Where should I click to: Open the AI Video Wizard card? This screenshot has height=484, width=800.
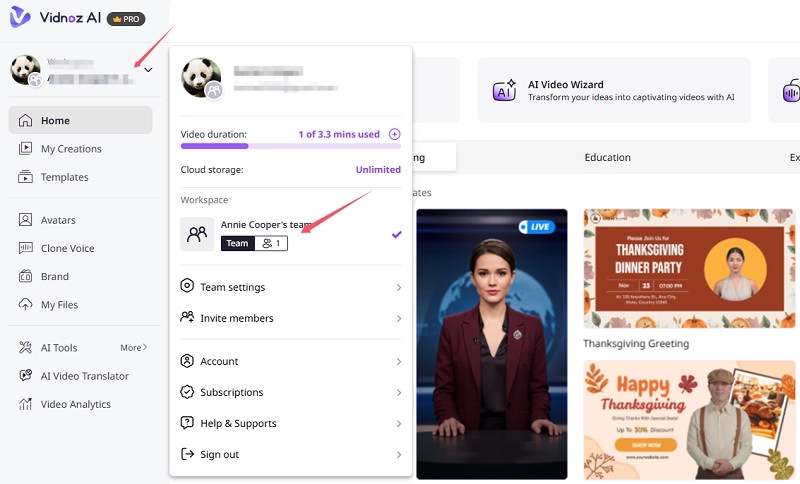tap(614, 90)
